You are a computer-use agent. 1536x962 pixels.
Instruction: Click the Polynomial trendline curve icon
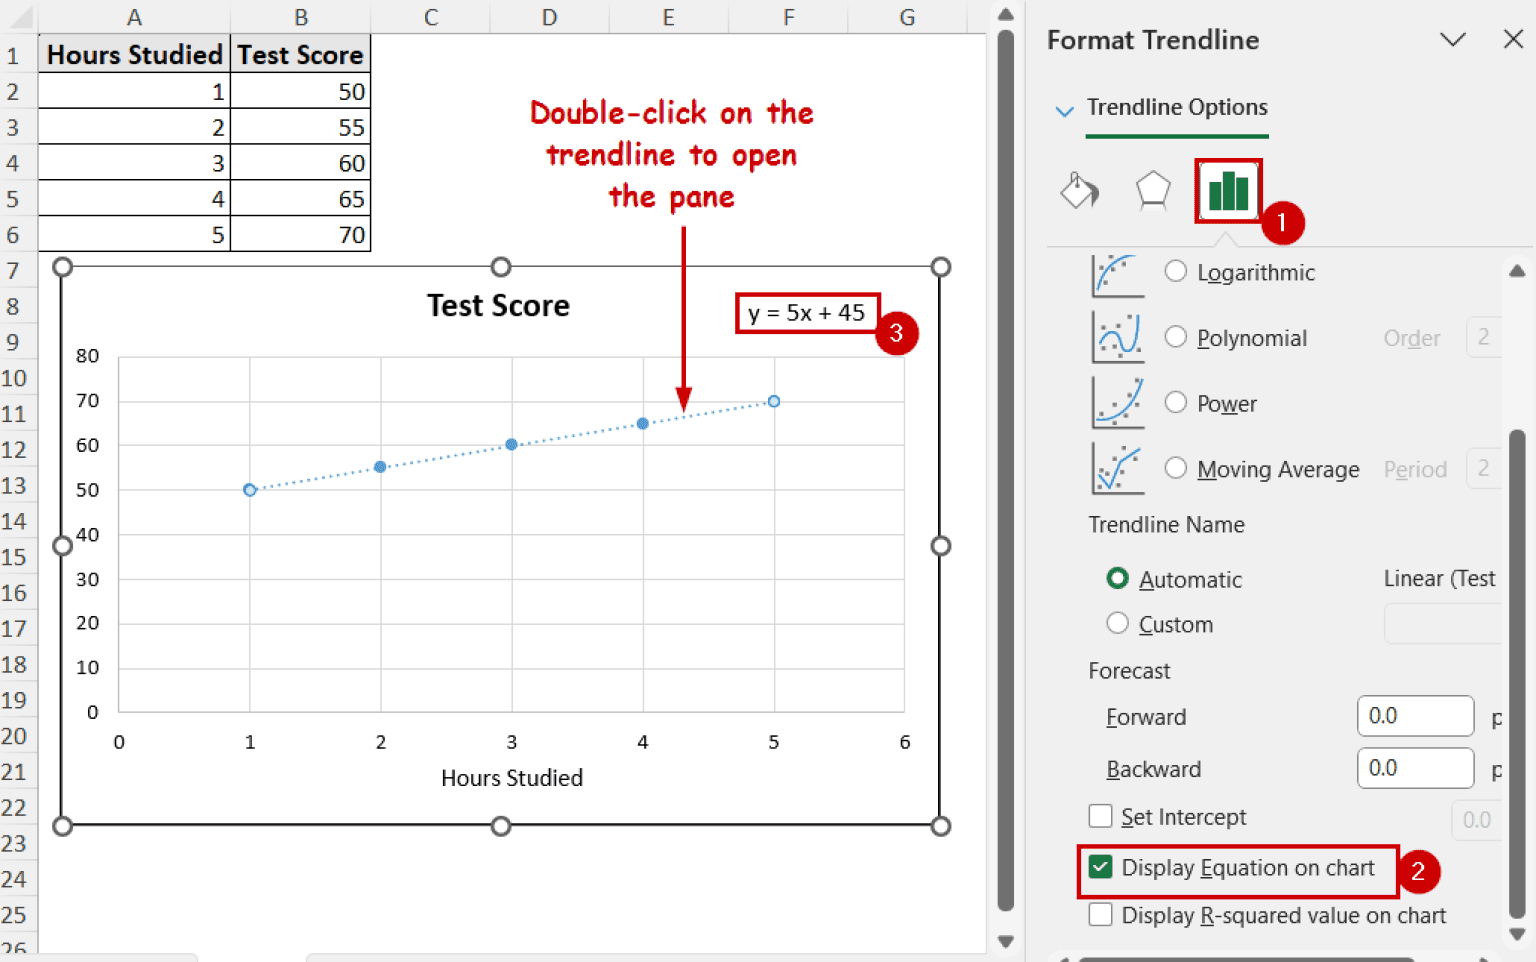click(x=1117, y=338)
